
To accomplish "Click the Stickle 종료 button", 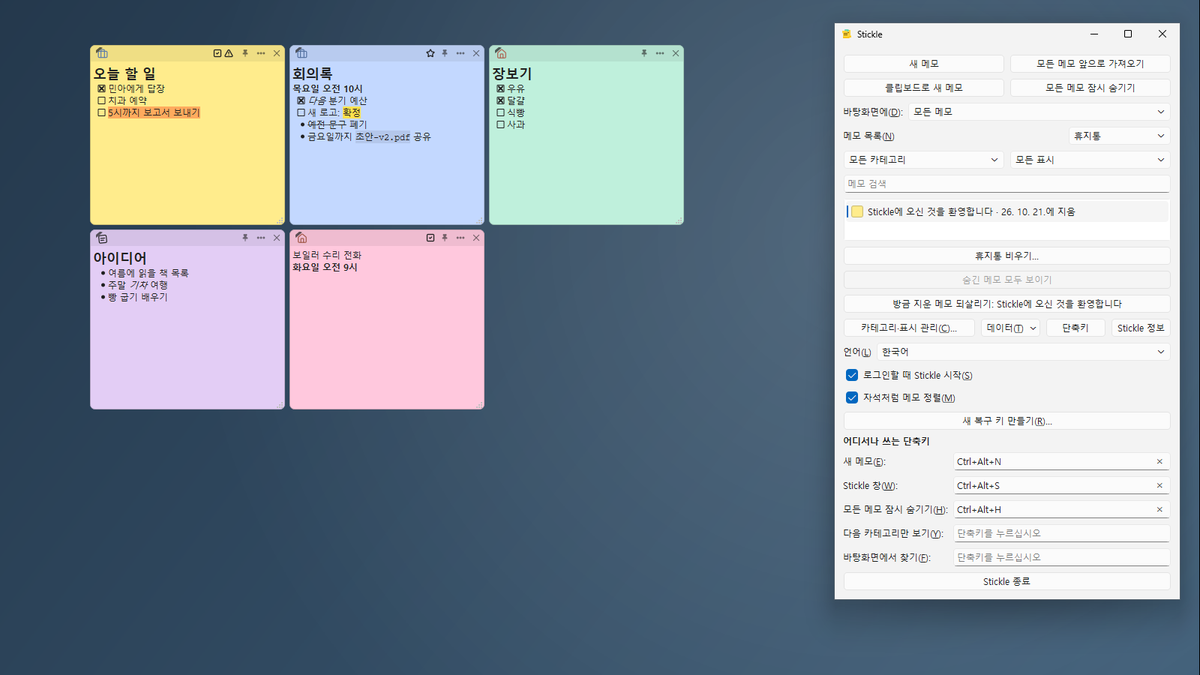I will click(x=1007, y=581).
